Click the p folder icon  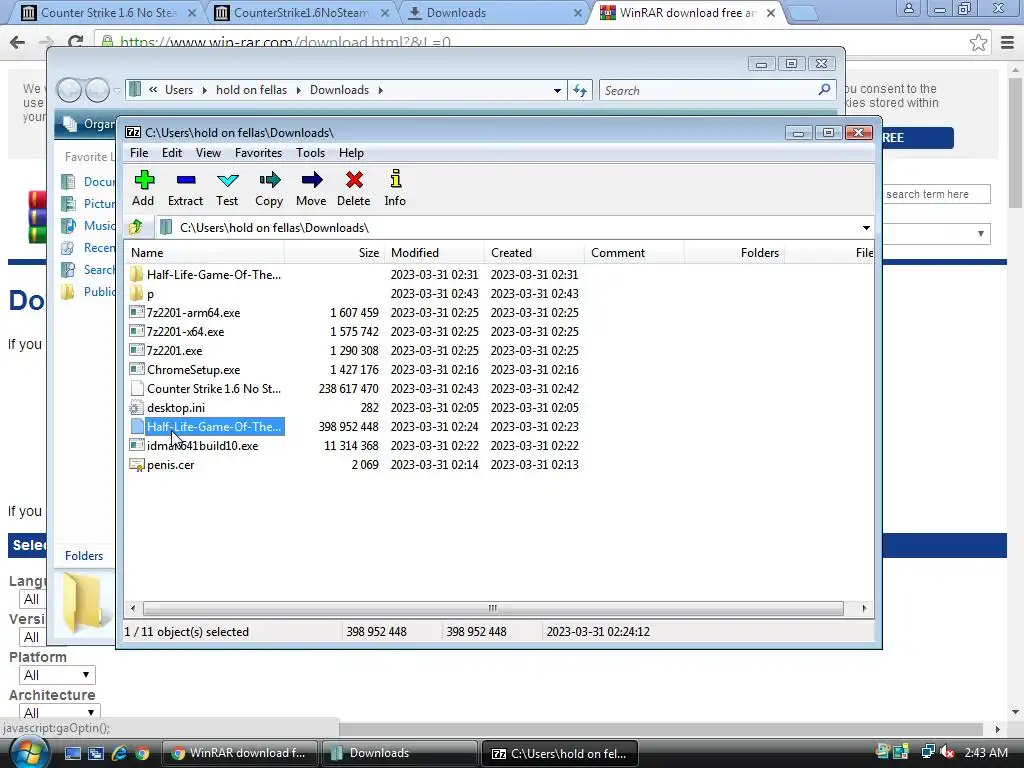[136, 293]
